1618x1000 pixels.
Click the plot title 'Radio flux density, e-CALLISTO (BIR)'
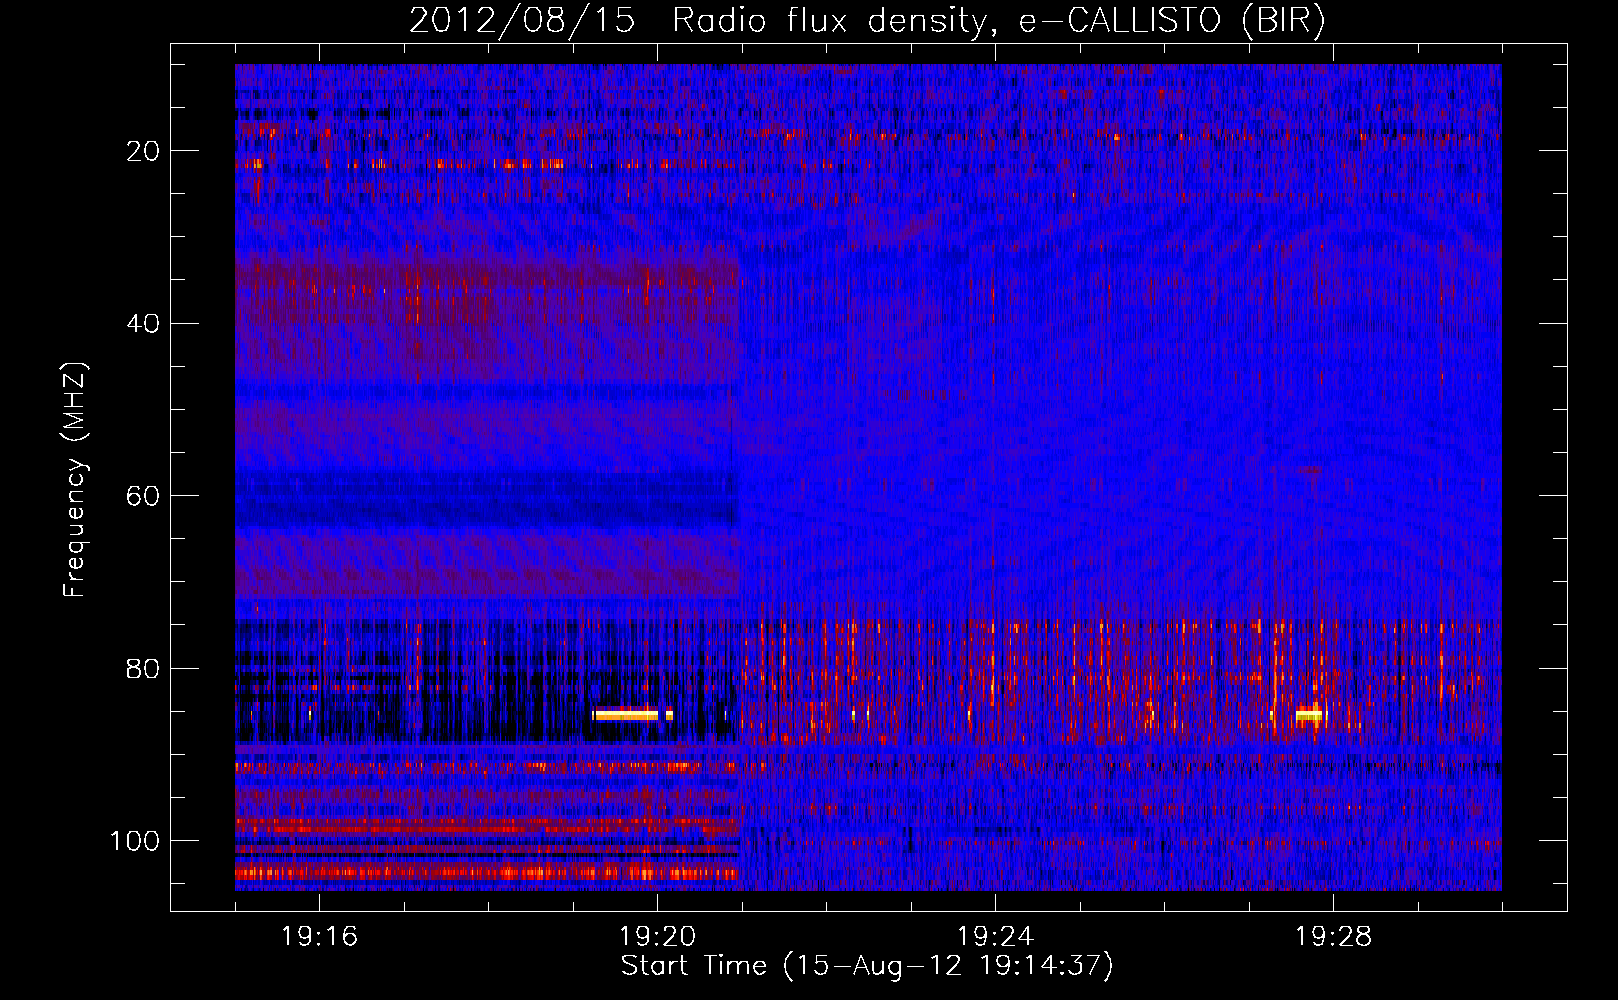pyautogui.click(x=998, y=21)
